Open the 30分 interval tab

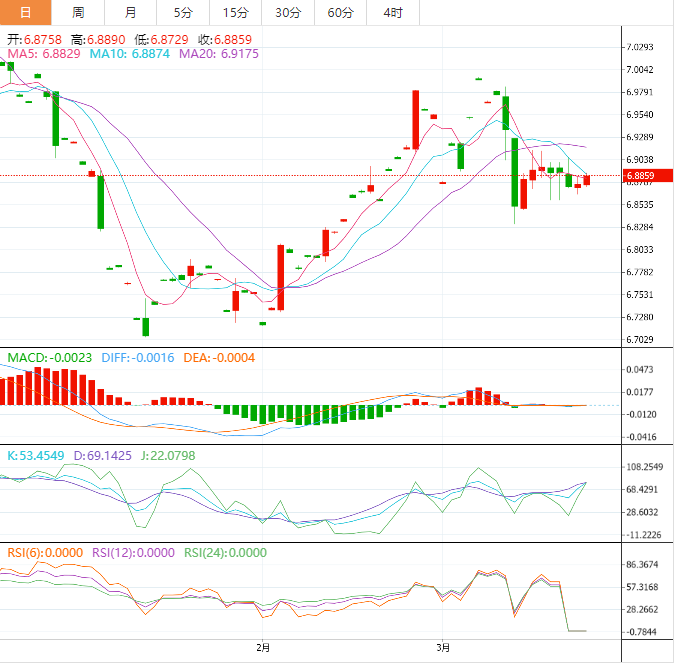[288, 12]
